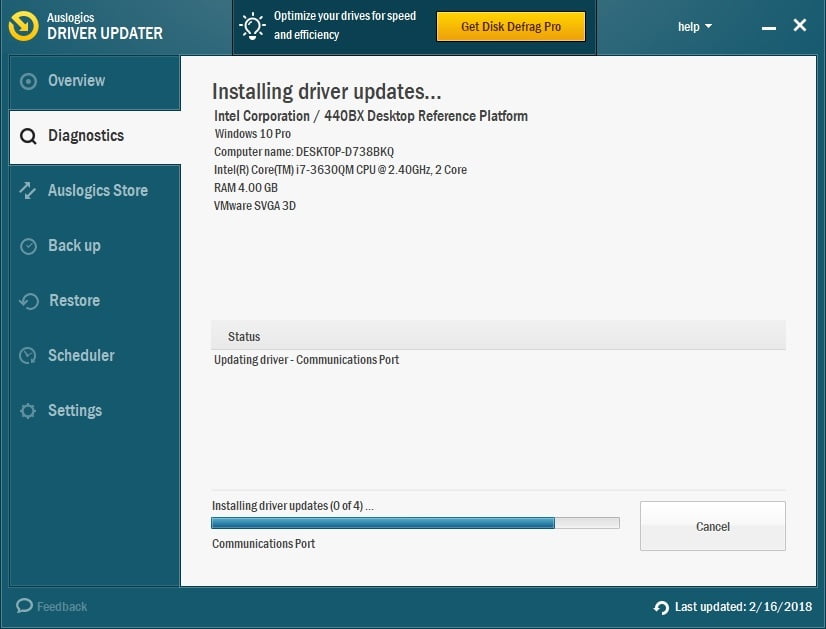Cancel the driver update installation
826x629 pixels.
click(712, 526)
